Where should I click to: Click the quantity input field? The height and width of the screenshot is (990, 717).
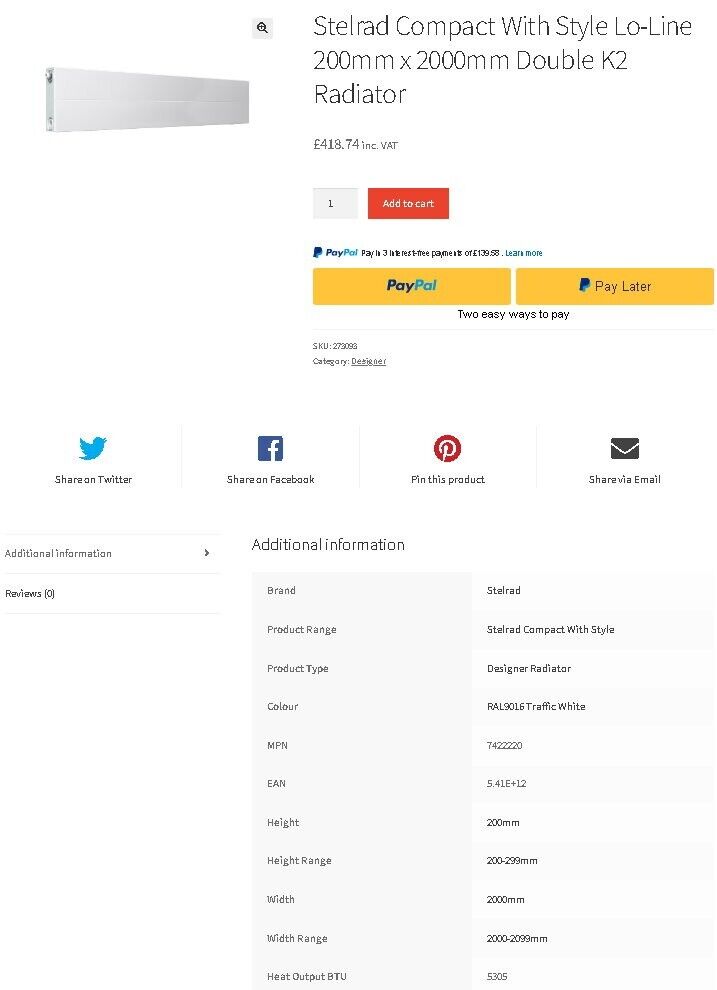pos(335,203)
